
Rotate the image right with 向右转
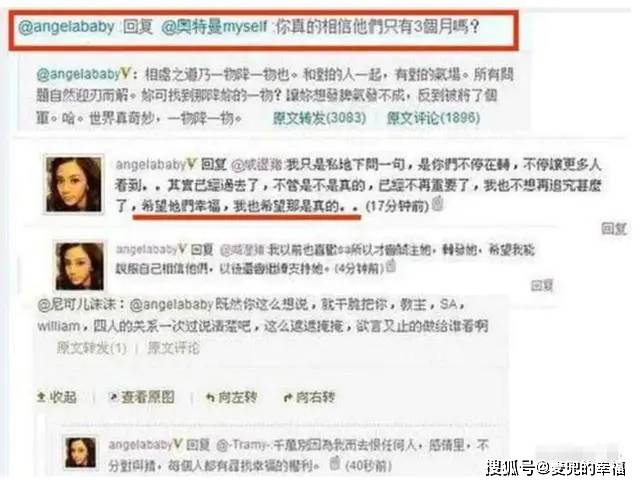click(309, 397)
